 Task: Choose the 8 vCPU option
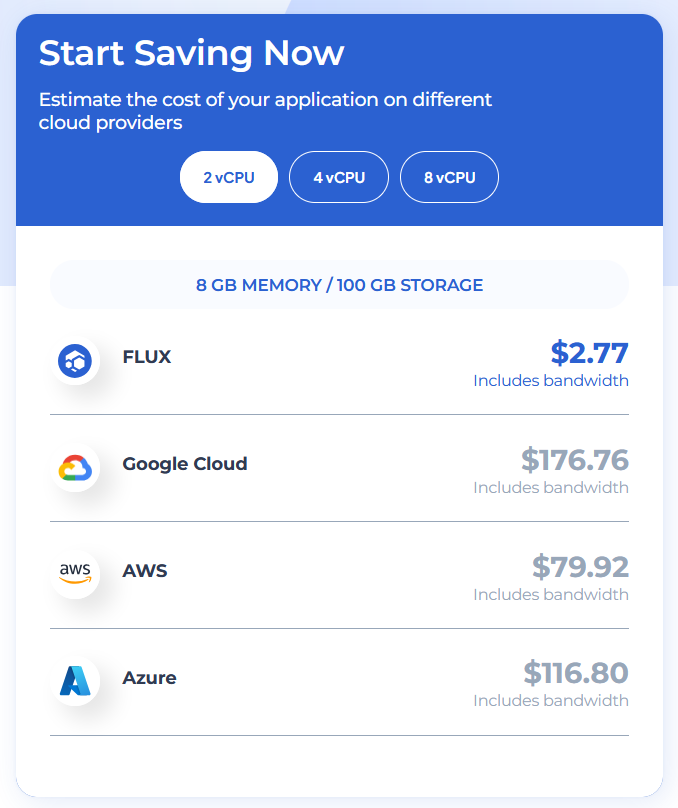449,178
